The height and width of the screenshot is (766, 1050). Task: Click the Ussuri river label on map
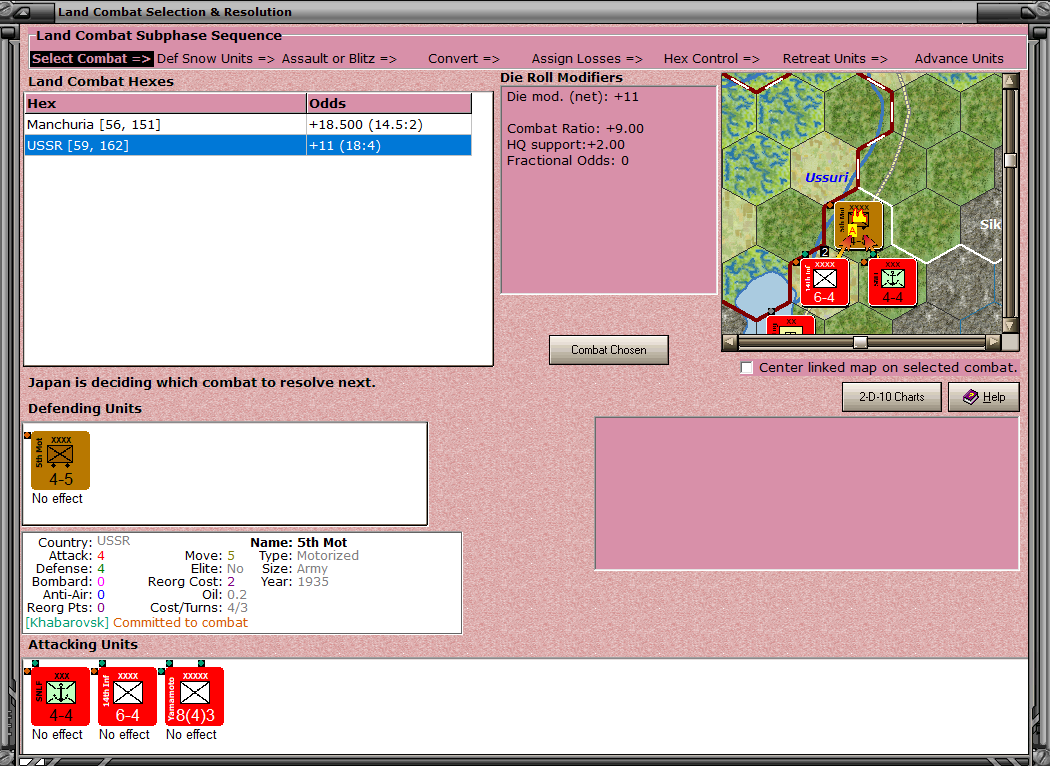826,177
